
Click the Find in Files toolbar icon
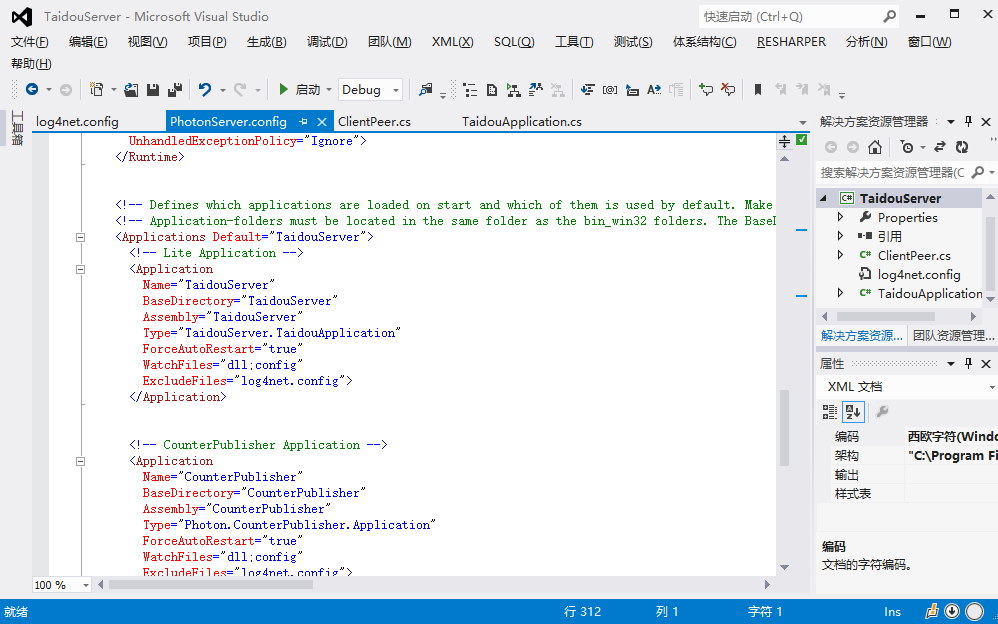tap(426, 90)
